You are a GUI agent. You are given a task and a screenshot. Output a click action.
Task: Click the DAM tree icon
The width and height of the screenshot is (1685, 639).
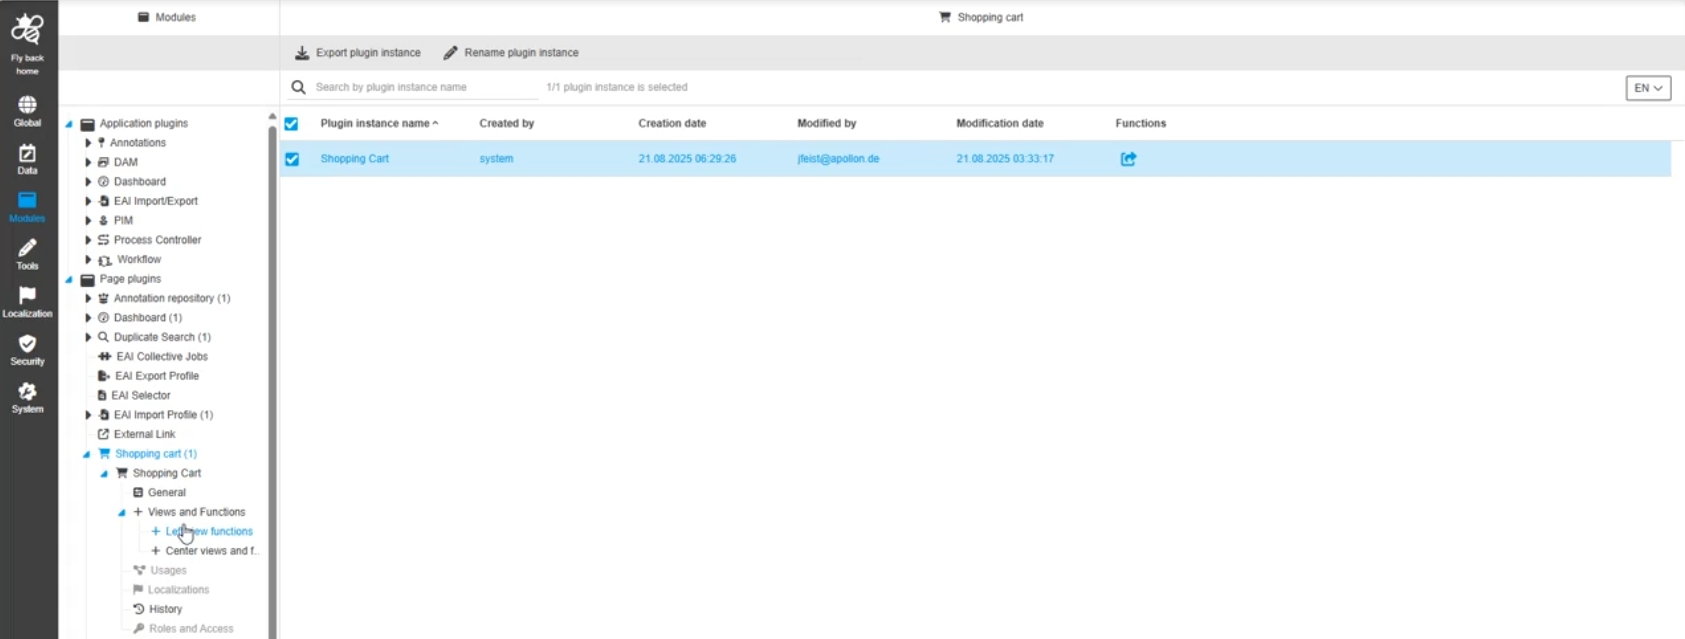point(103,162)
